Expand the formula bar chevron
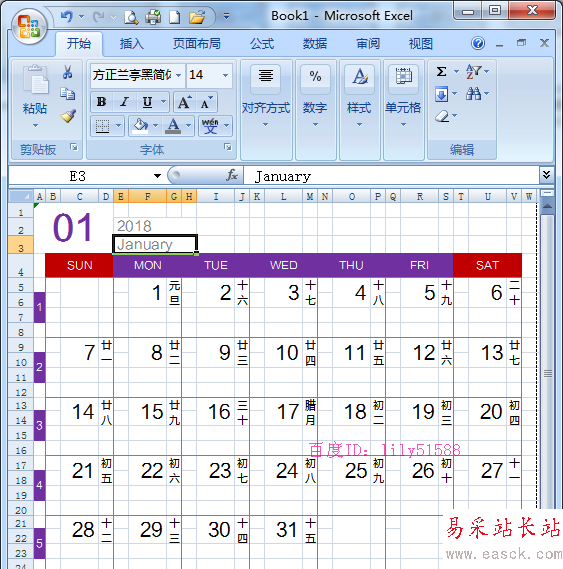563x569 pixels. point(546,175)
